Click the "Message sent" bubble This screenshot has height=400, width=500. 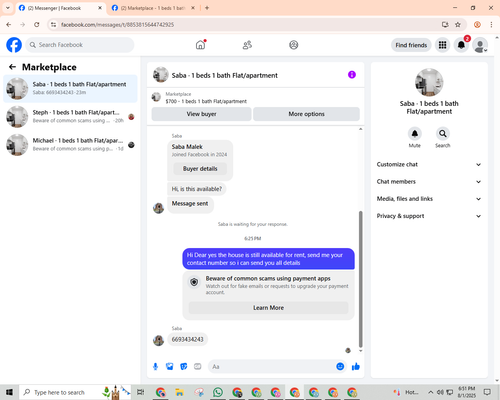190,204
